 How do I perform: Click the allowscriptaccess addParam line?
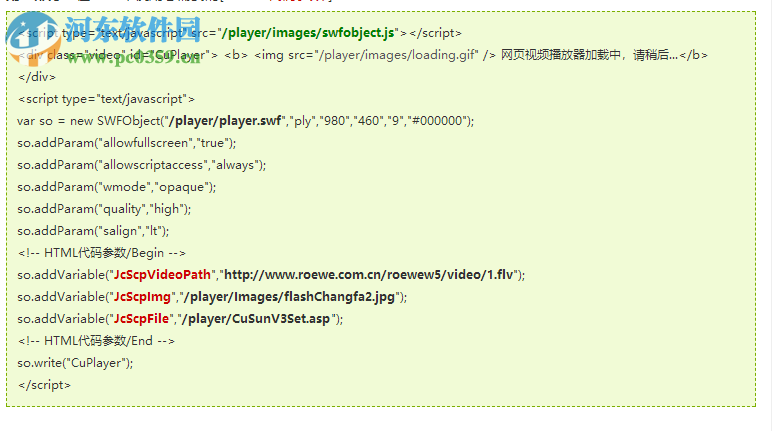point(142,165)
